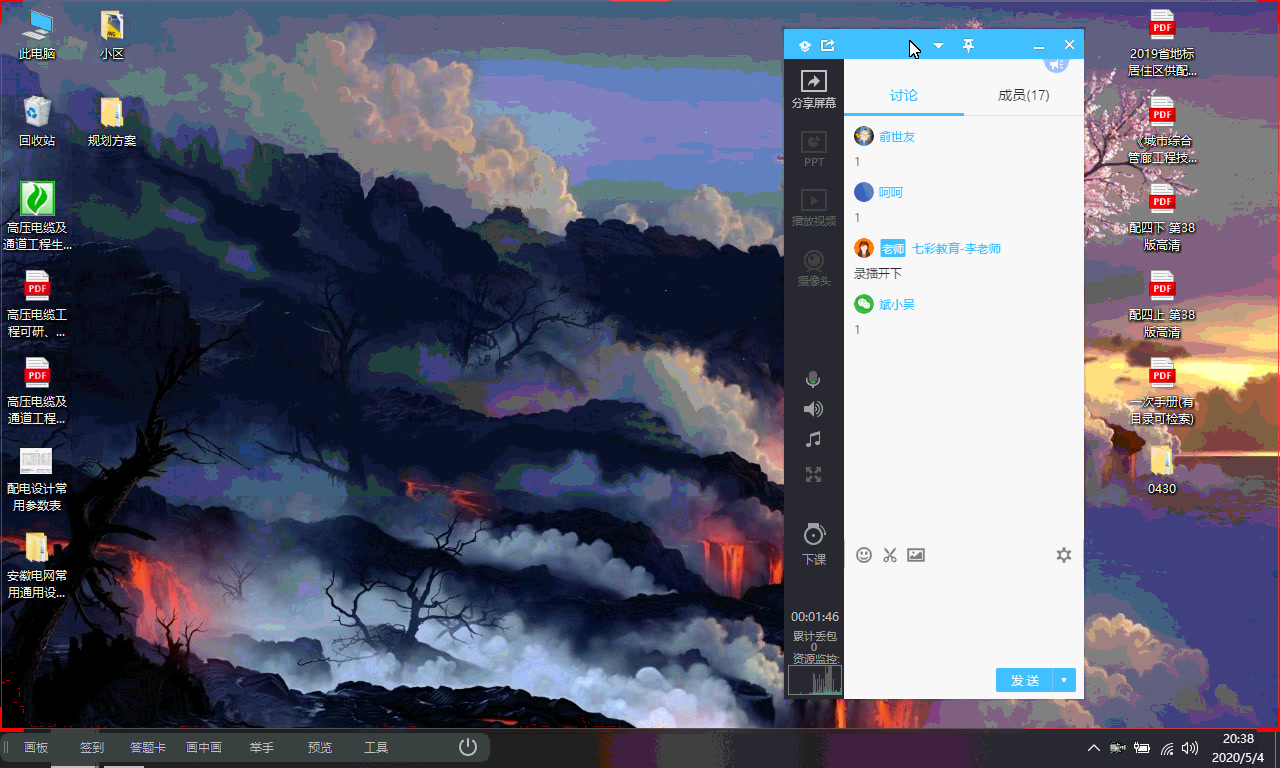Image resolution: width=1280 pixels, height=768 pixels.
Task: Expand the send button dropdown arrow
Action: pos(1064,680)
